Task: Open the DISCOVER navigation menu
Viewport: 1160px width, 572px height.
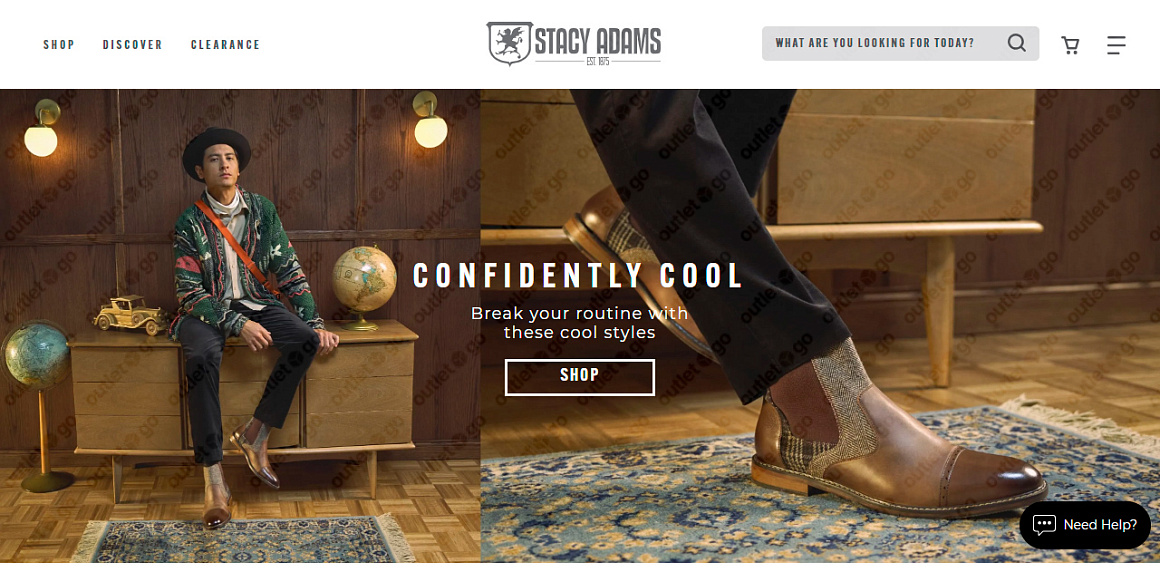Action: (x=132, y=45)
